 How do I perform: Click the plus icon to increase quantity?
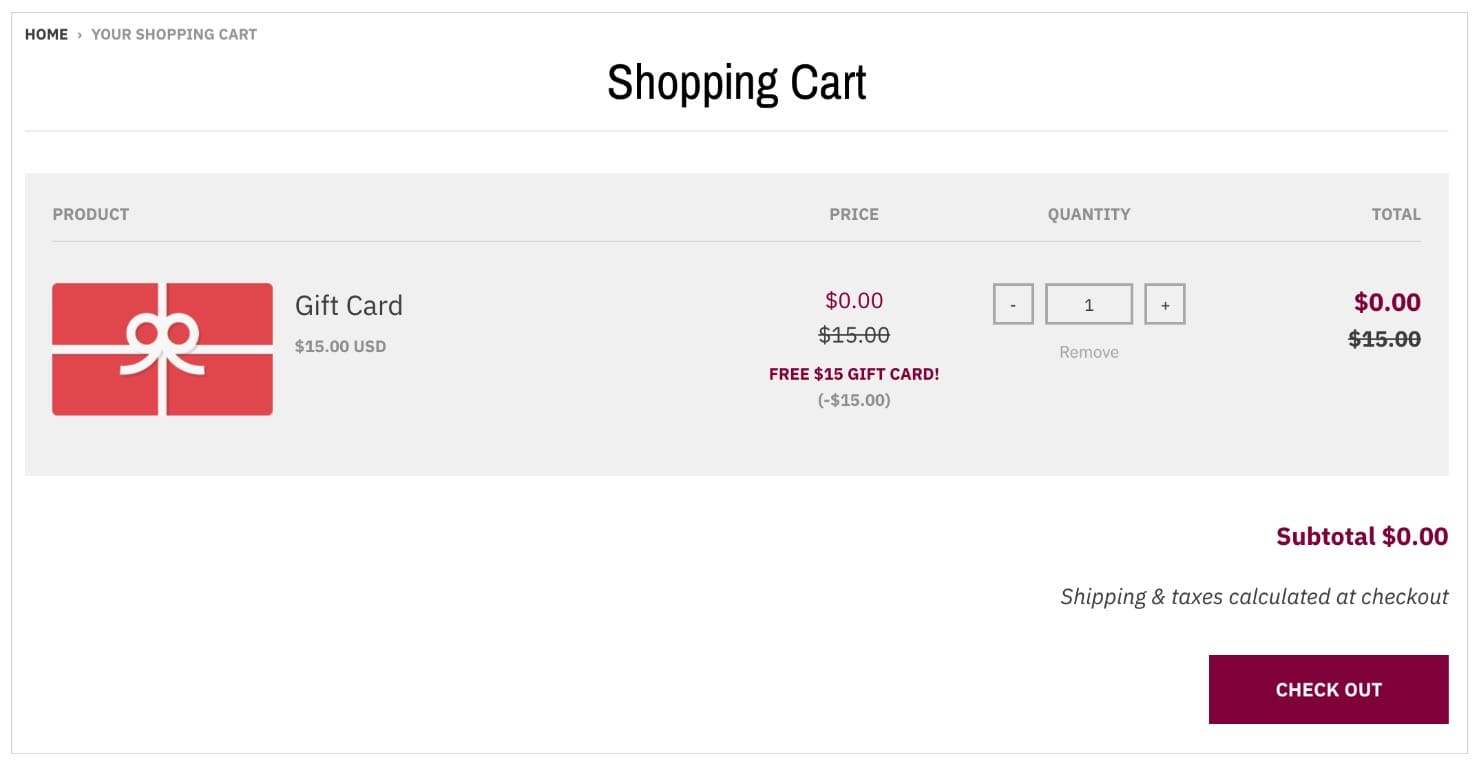(x=1164, y=304)
